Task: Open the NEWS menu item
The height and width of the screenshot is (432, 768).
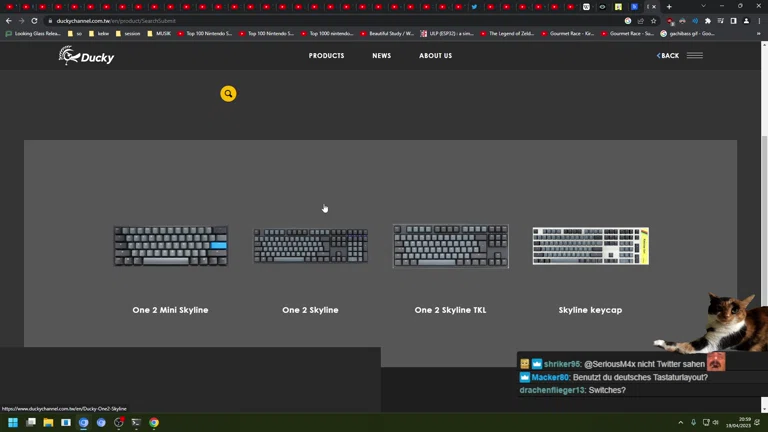Action: point(381,56)
